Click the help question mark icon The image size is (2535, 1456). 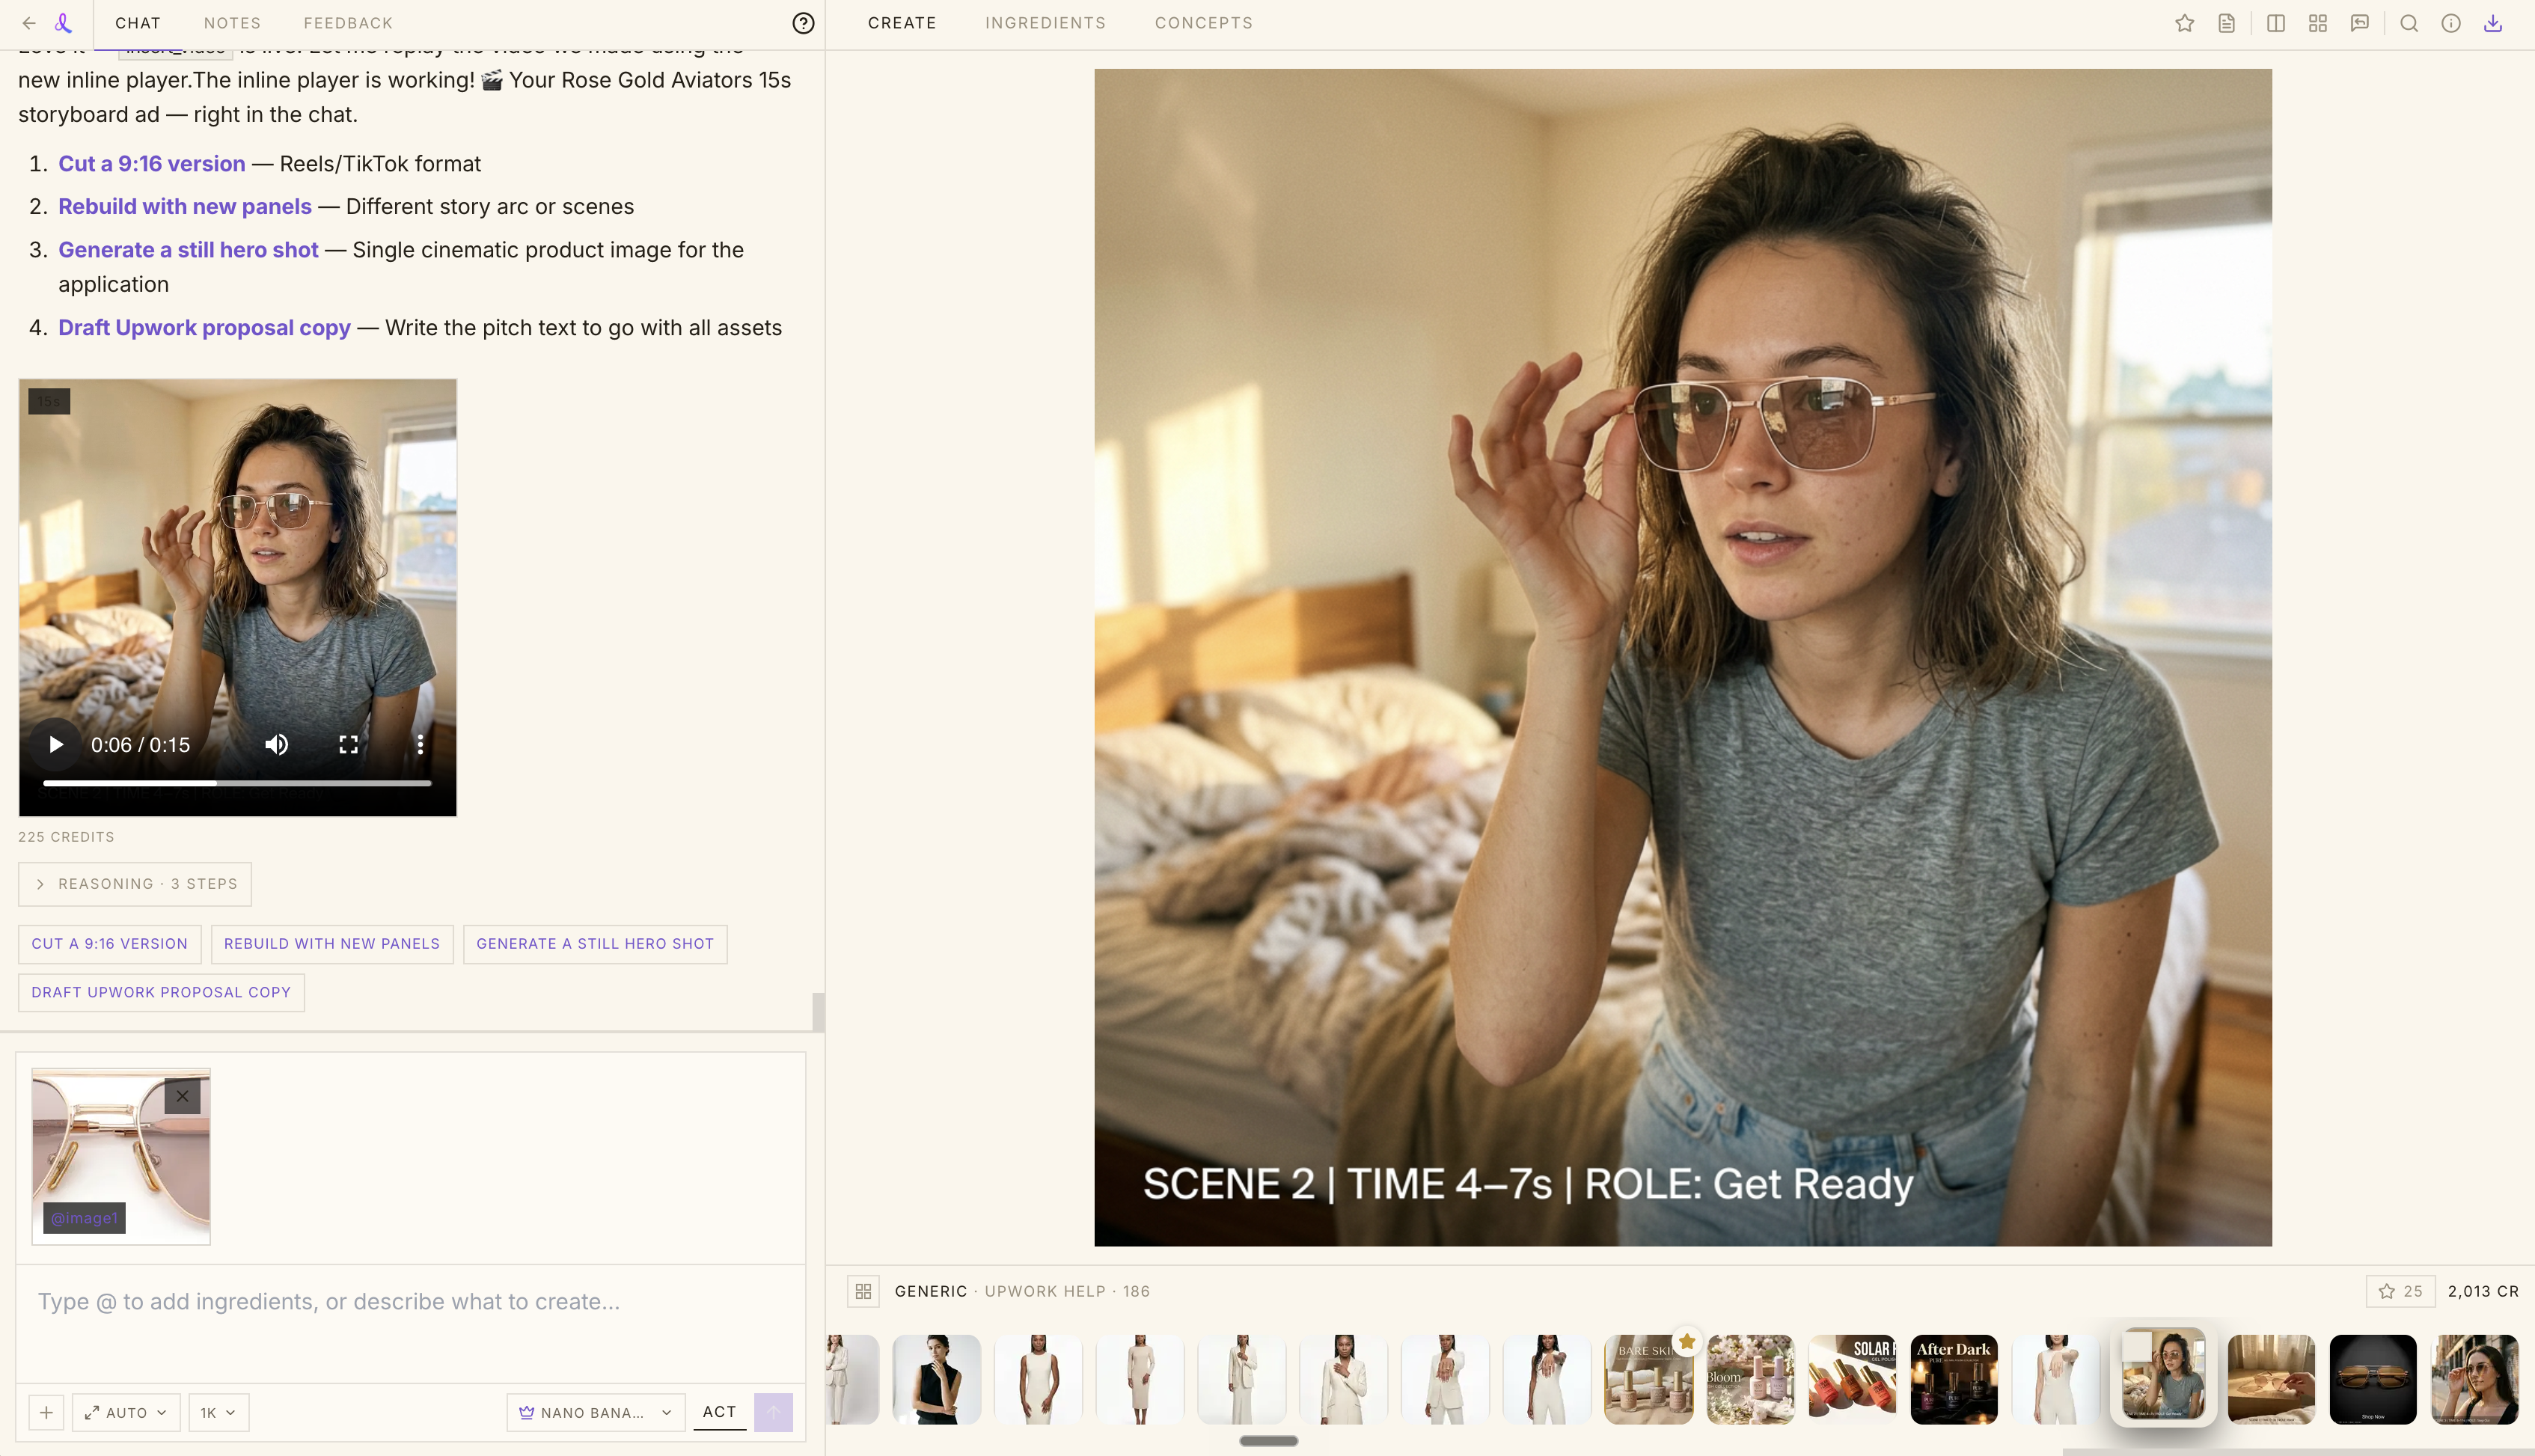[803, 23]
